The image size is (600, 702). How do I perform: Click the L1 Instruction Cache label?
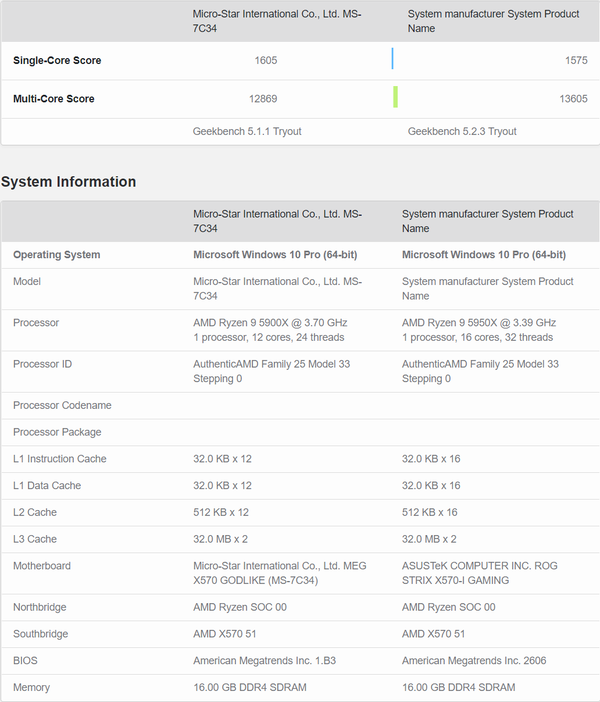coord(60,459)
